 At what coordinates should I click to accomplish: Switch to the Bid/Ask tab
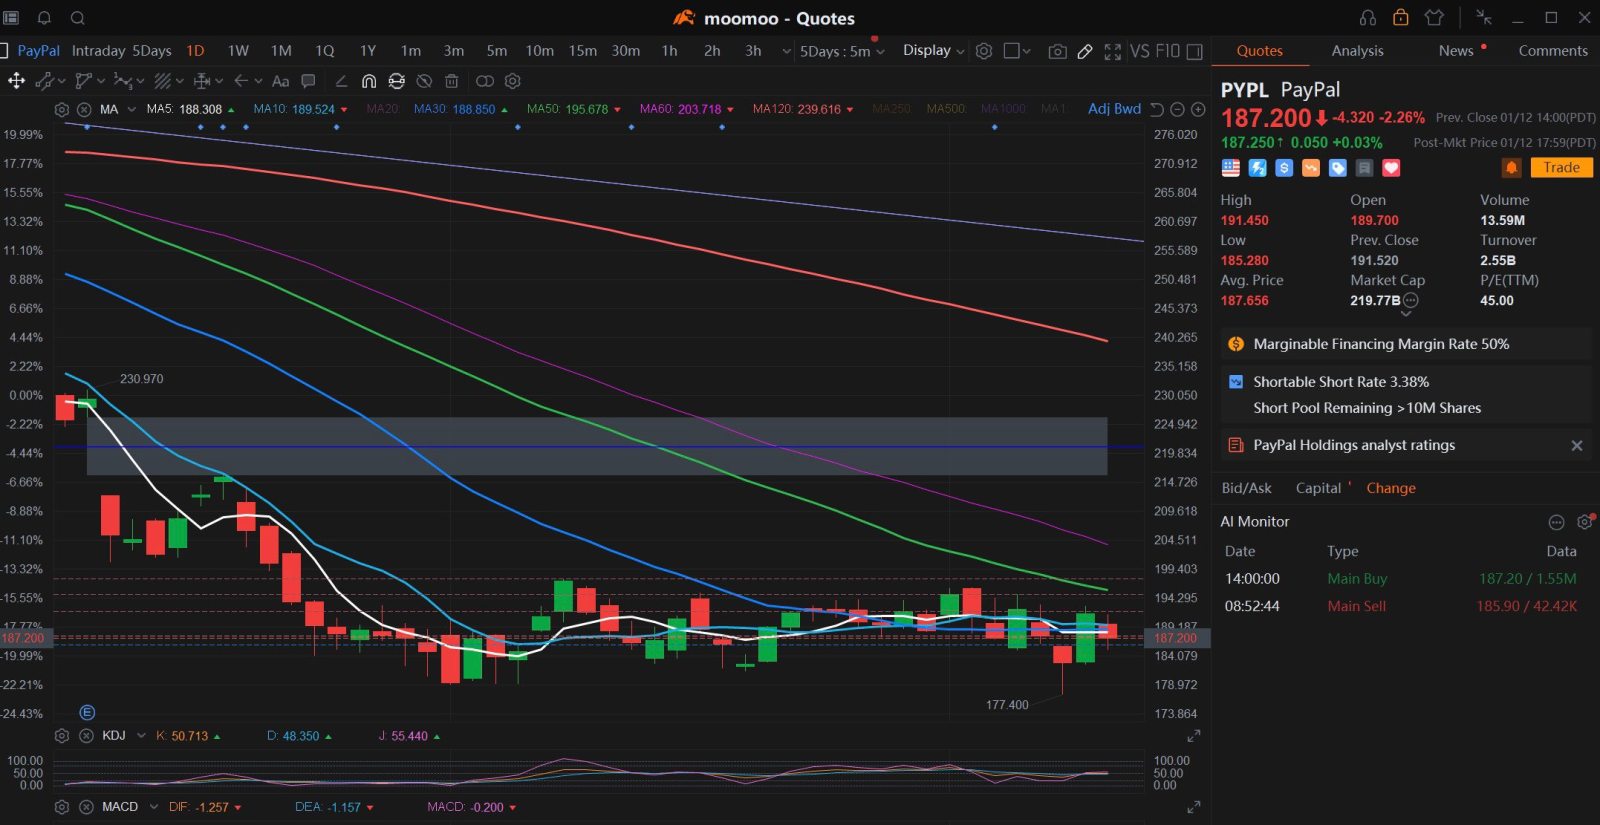point(1246,488)
